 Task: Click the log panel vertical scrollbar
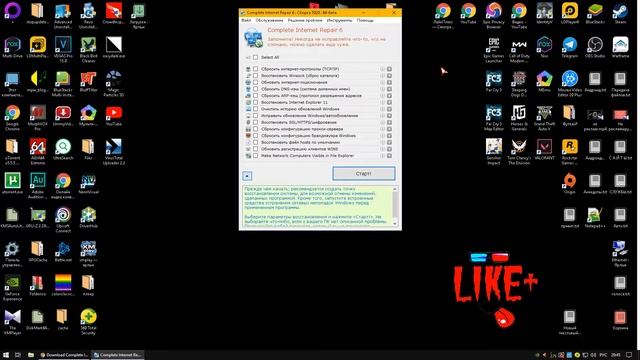click(395, 206)
